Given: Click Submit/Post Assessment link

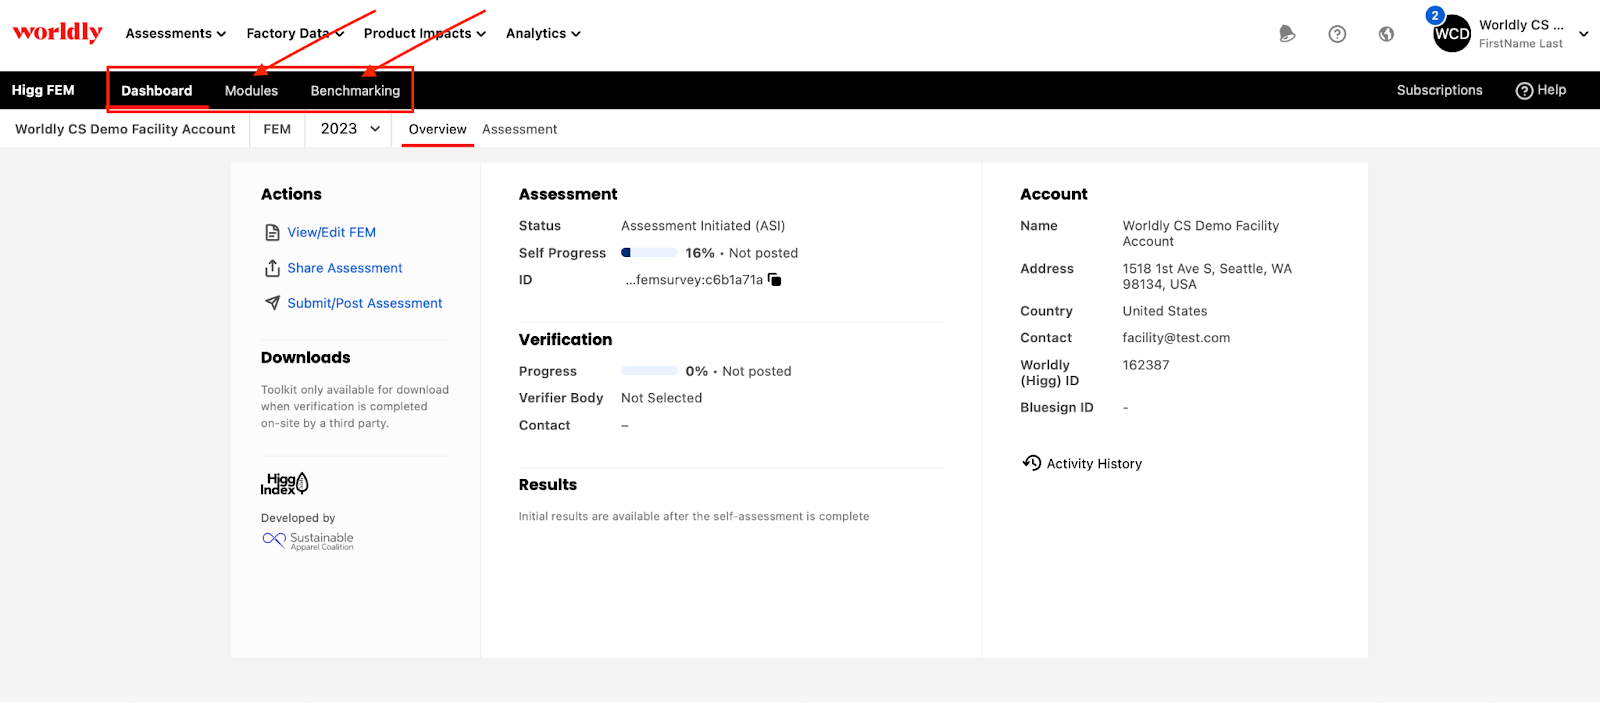Looking at the screenshot, I should click(364, 303).
